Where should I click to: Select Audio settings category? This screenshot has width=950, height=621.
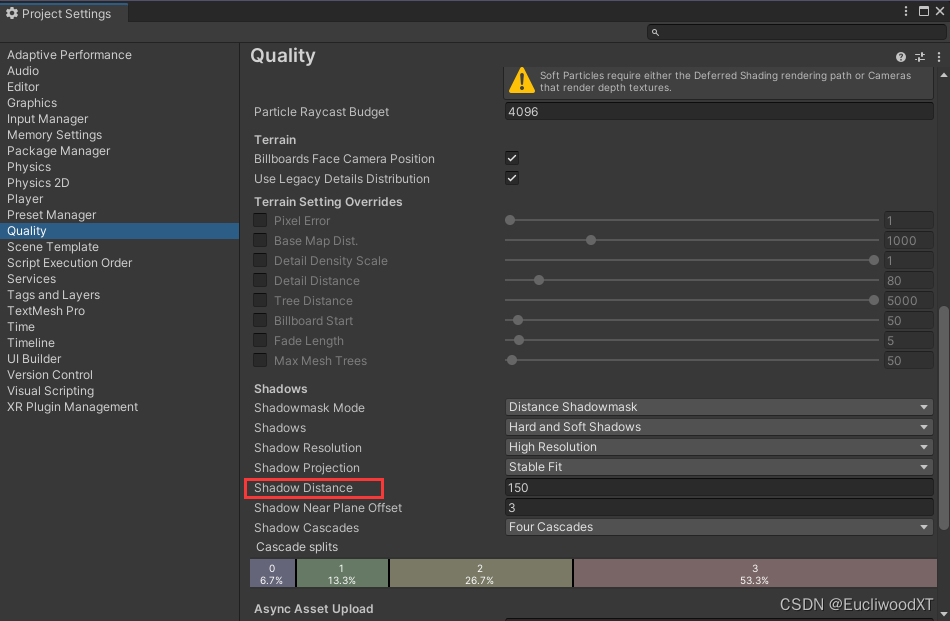click(x=23, y=71)
